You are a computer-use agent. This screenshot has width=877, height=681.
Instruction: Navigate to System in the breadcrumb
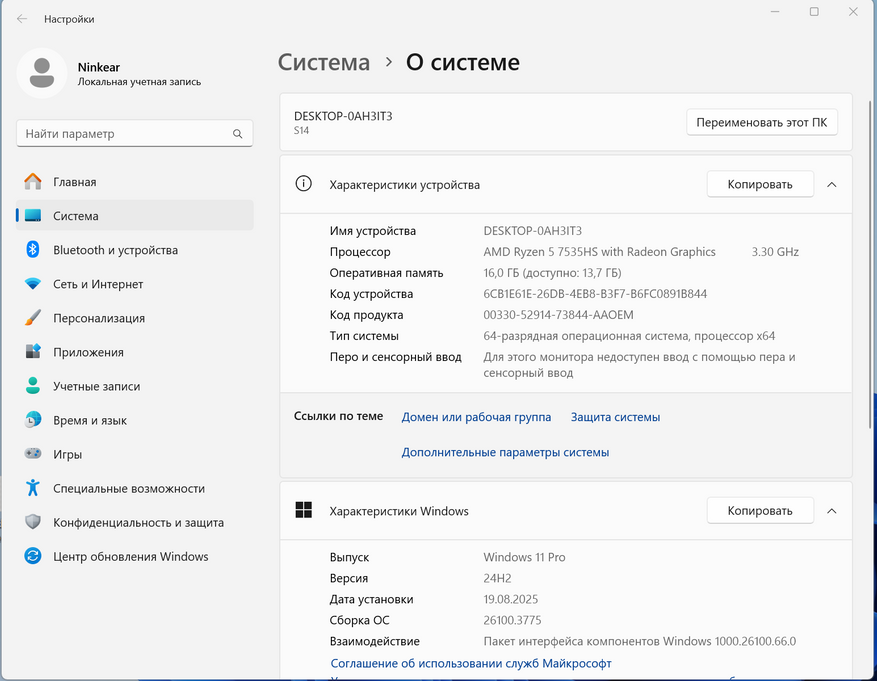[x=324, y=62]
